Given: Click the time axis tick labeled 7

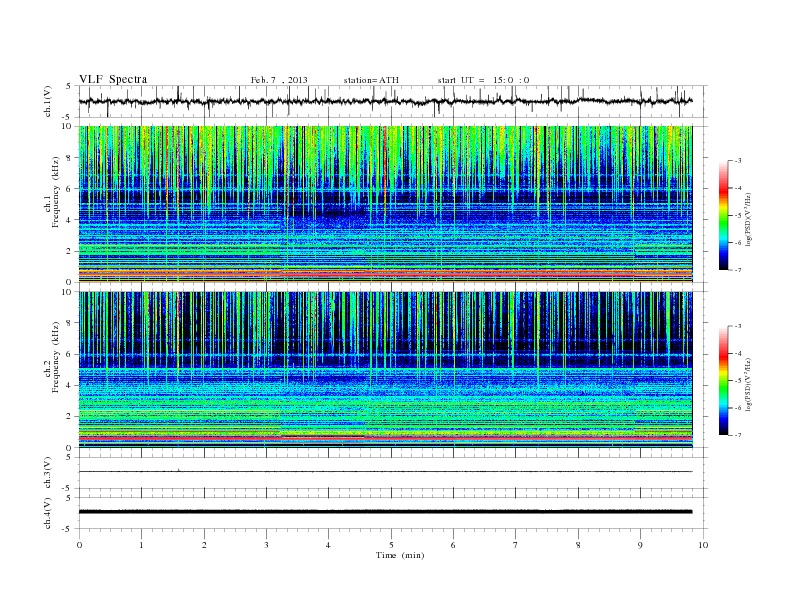Looking at the screenshot, I should pos(516,545).
